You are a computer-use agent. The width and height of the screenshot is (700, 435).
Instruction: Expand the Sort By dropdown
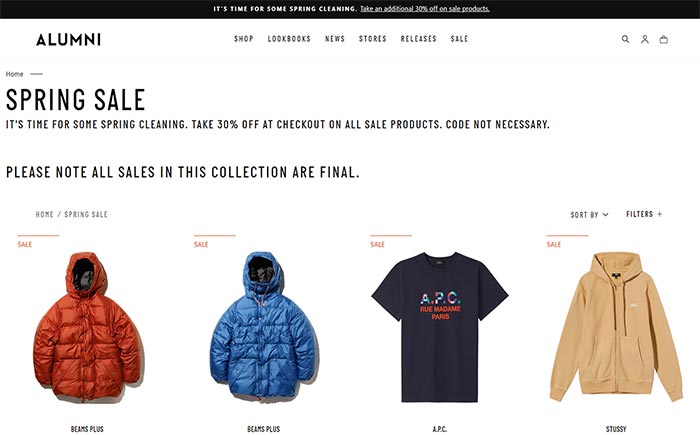[589, 215]
